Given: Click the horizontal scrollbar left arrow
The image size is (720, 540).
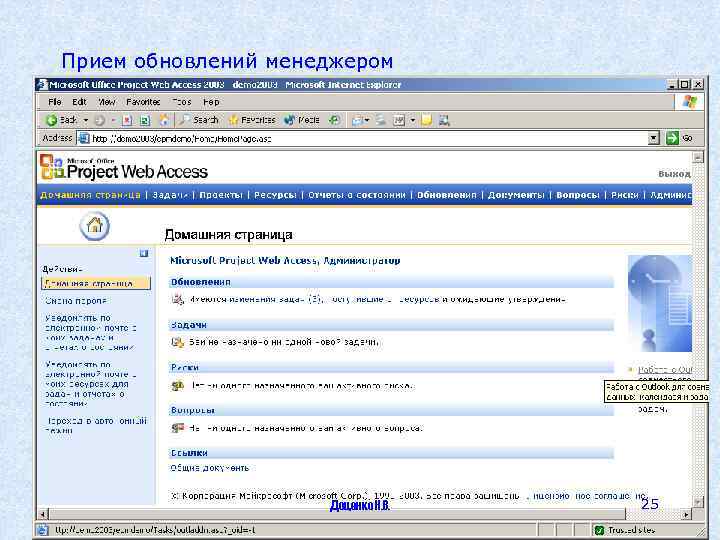Looking at the screenshot, I should click(43, 514).
